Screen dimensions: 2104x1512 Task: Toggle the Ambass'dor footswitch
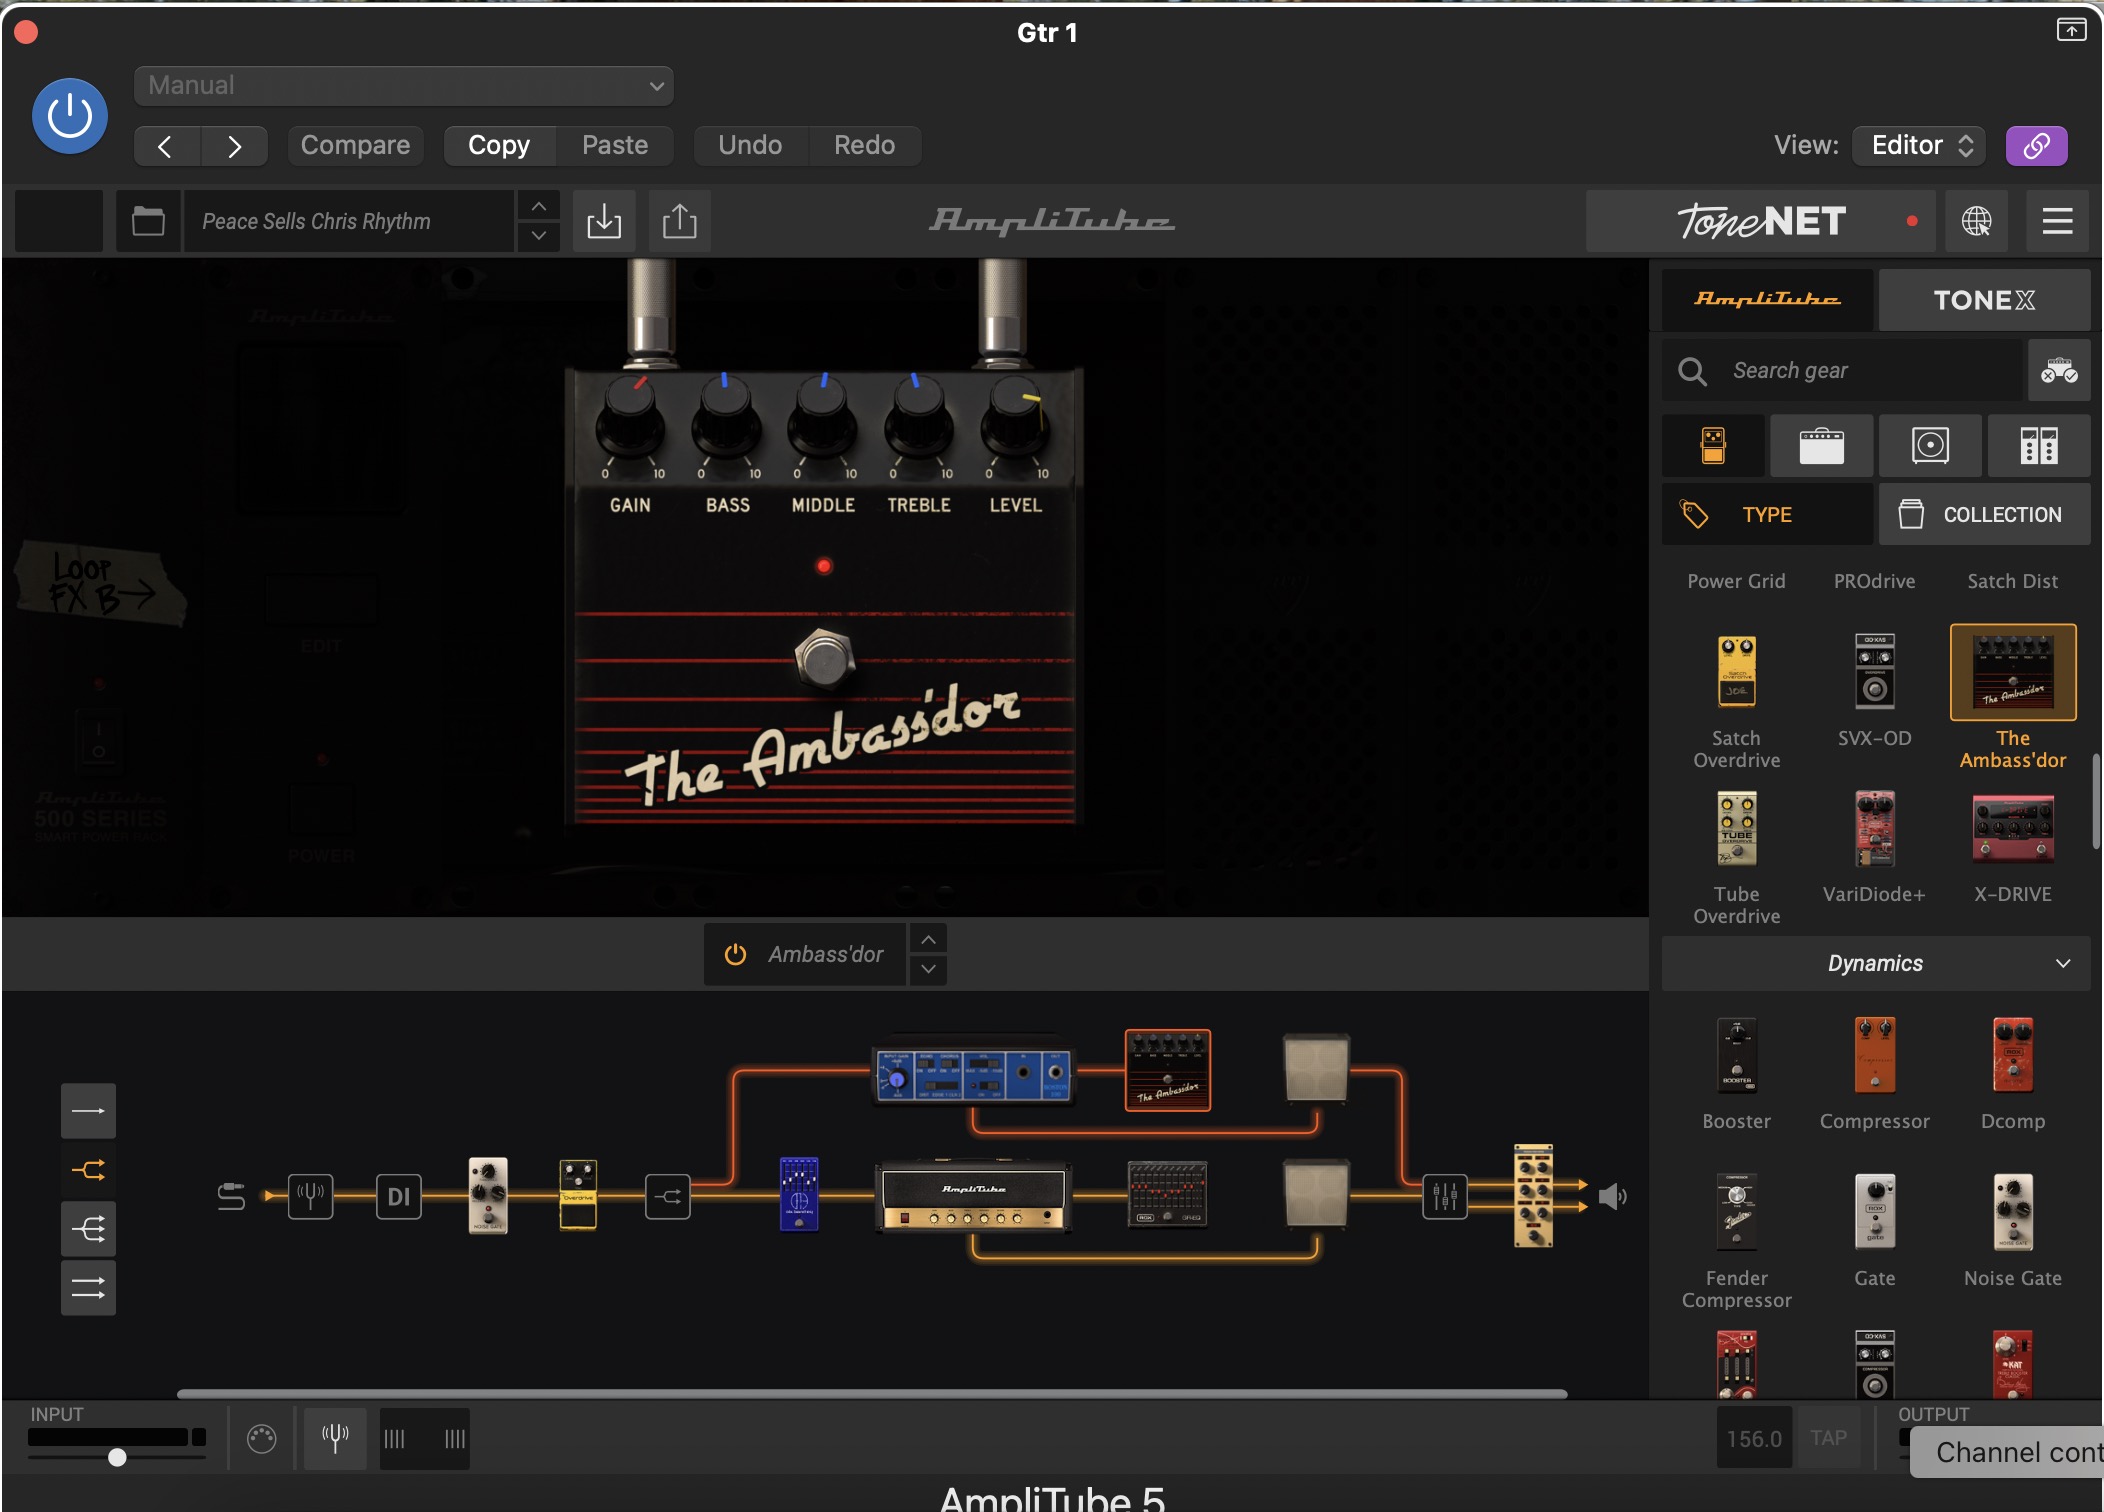[824, 657]
